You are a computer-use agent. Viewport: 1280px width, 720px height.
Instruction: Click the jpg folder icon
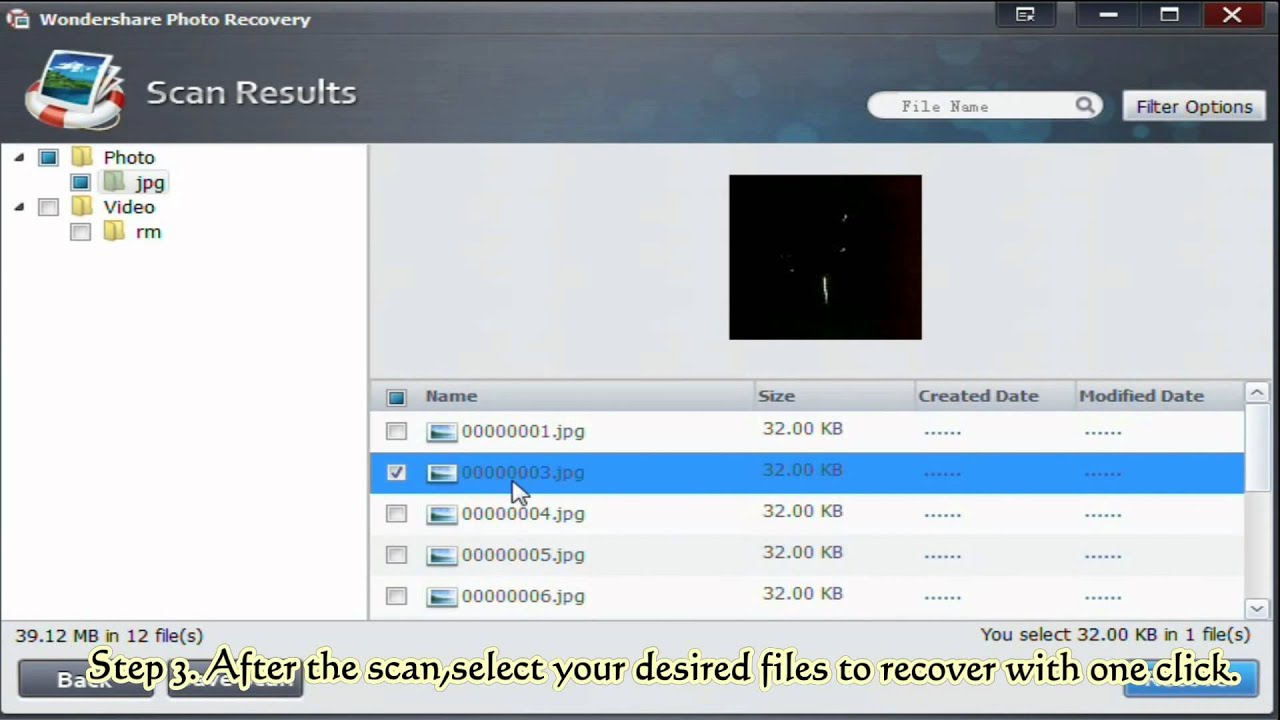114,182
